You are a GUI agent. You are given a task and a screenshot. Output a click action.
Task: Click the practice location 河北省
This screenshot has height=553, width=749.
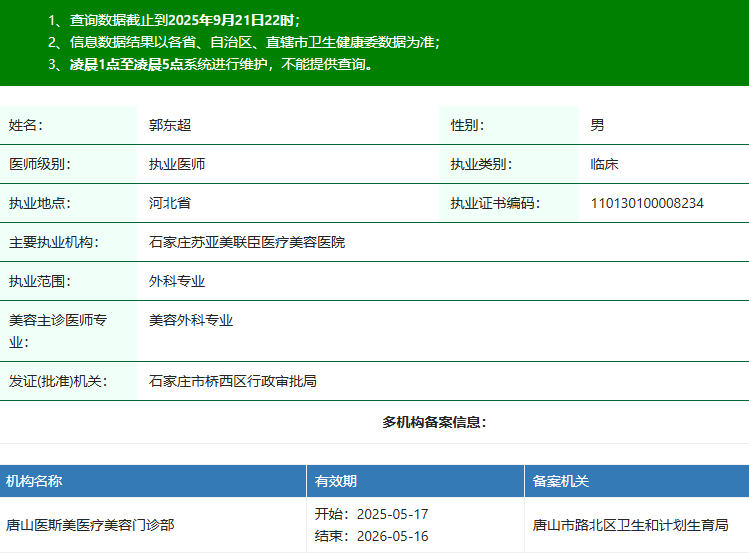click(x=170, y=203)
